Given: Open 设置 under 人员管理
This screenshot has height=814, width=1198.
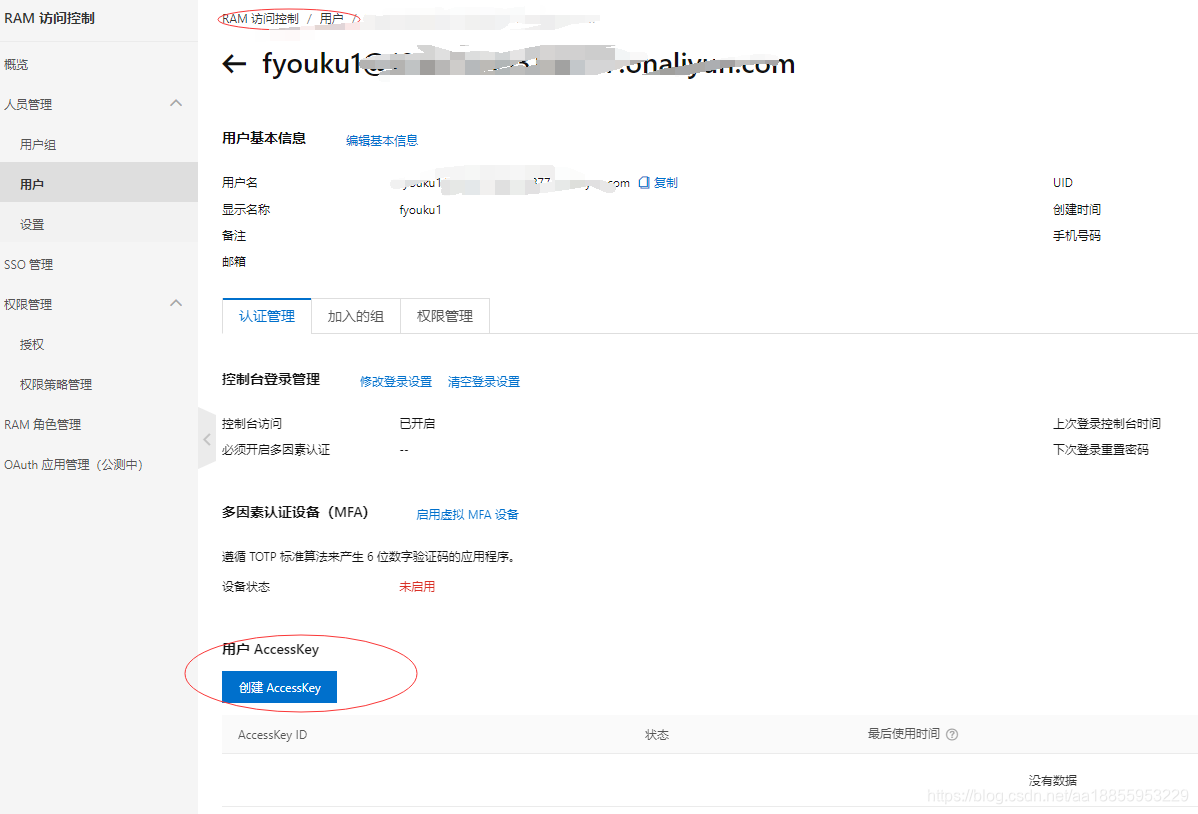Looking at the screenshot, I should pos(31,223).
